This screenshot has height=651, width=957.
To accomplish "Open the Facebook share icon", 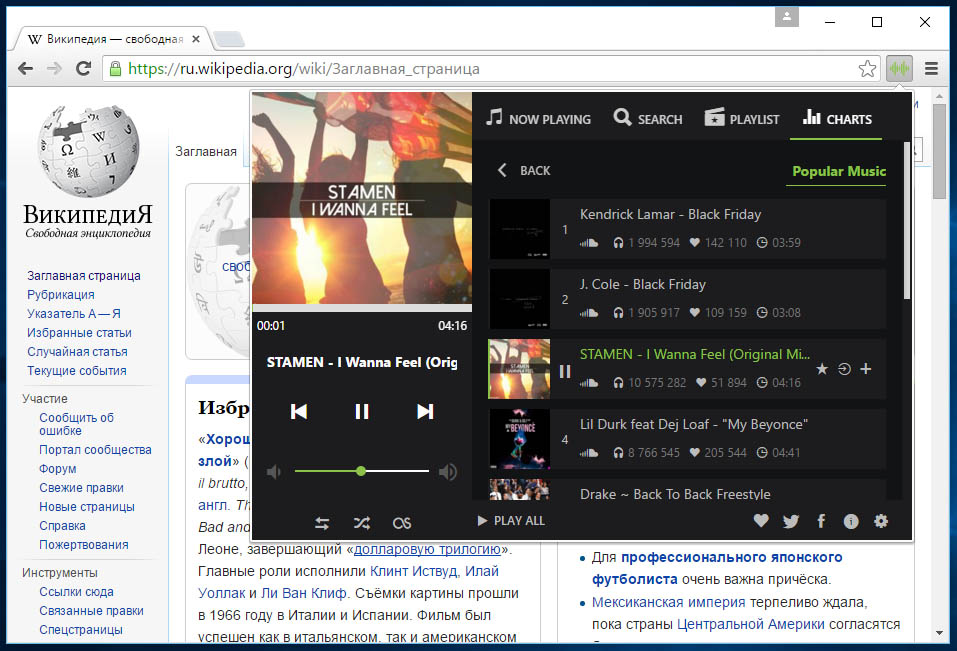I will point(822,520).
